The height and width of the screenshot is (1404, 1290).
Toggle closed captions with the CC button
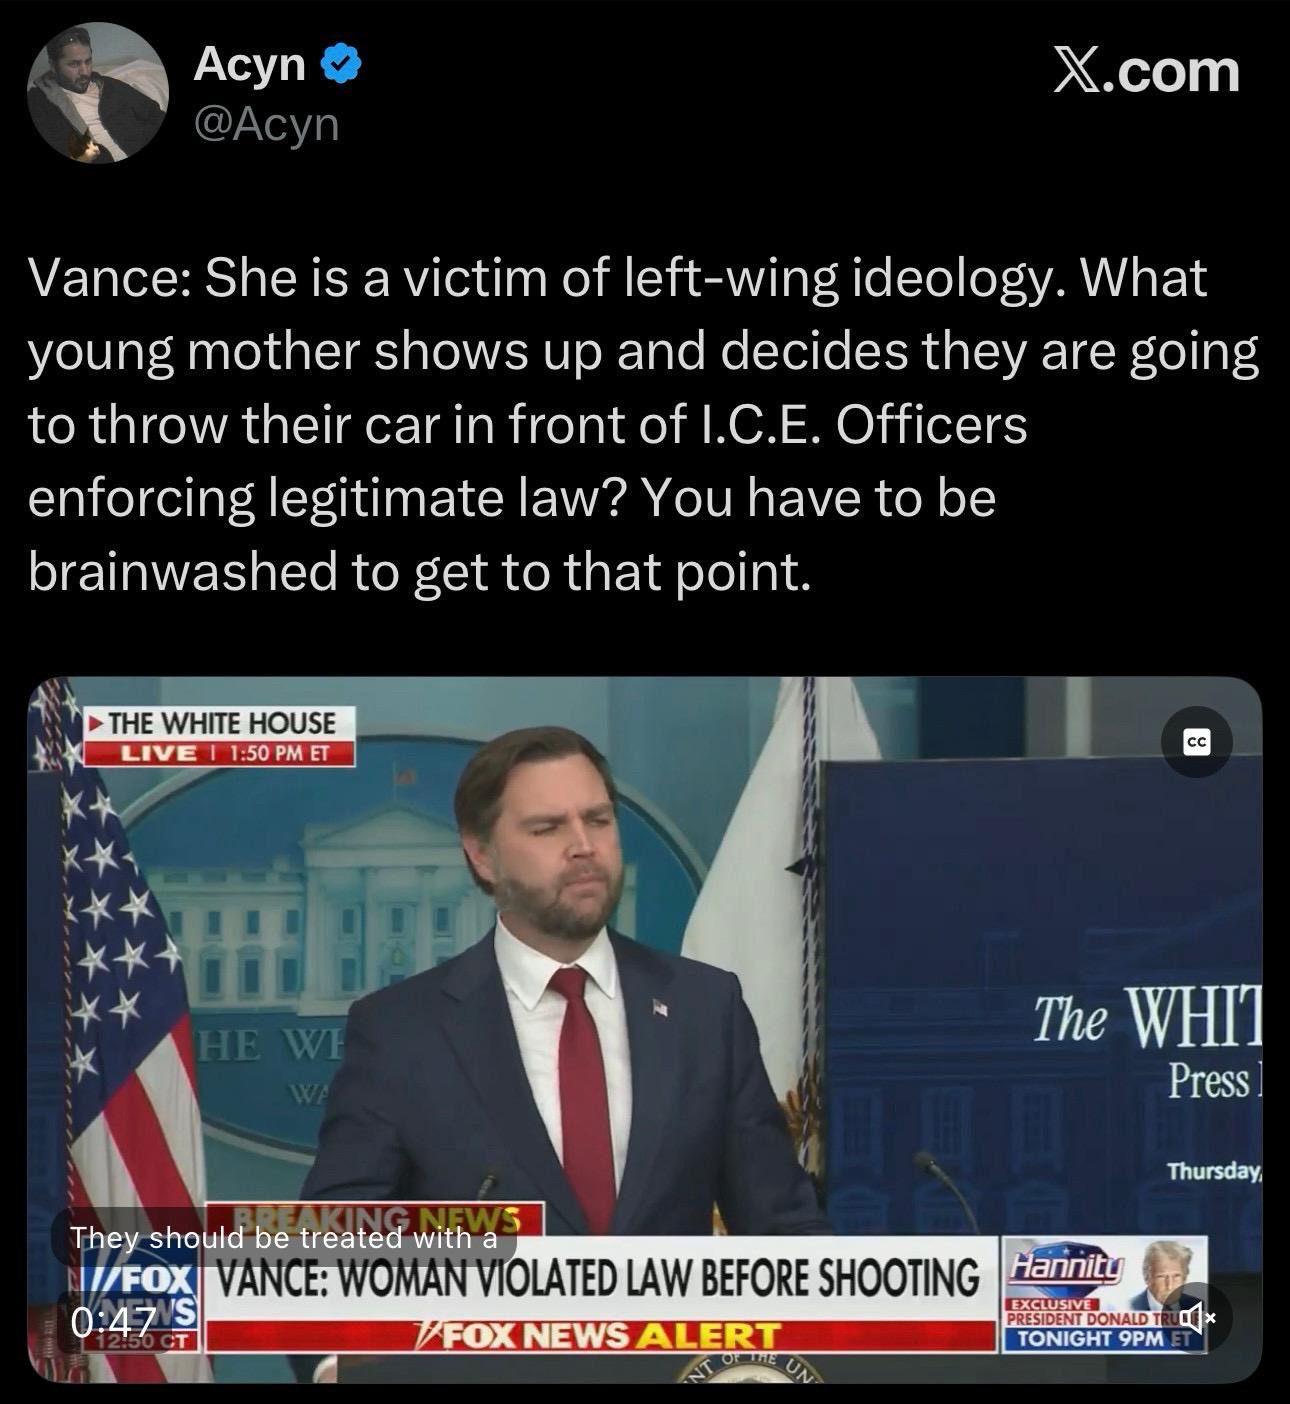1197,742
